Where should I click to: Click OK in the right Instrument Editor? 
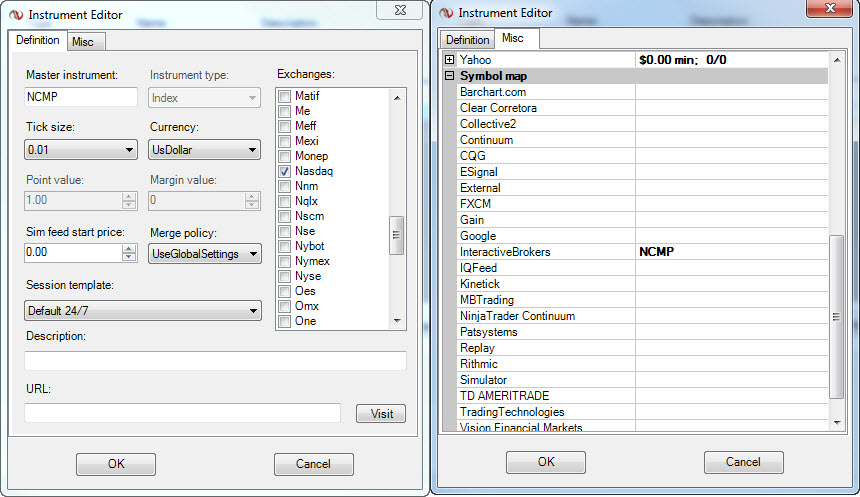[x=546, y=462]
